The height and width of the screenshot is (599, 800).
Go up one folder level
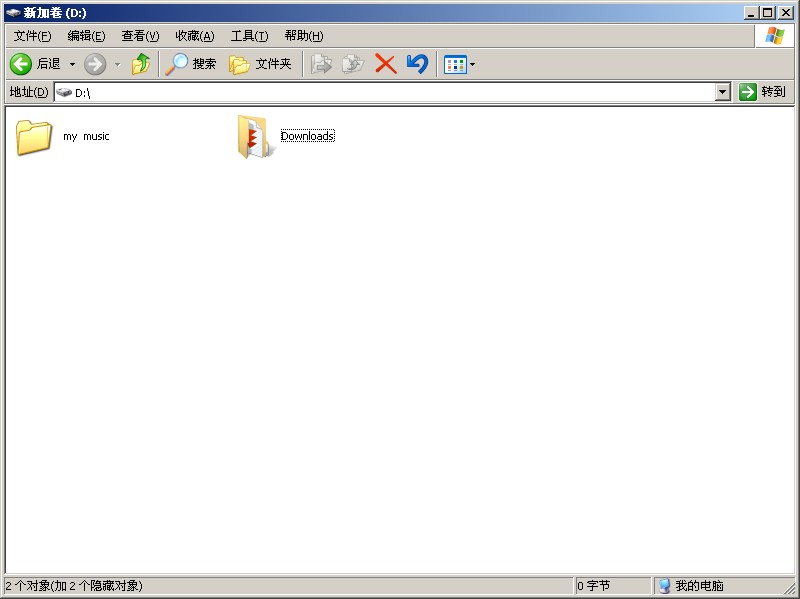point(141,64)
